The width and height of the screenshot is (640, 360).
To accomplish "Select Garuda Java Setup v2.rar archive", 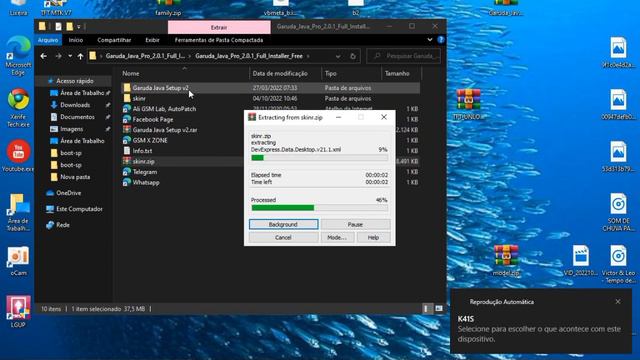I will [164, 130].
